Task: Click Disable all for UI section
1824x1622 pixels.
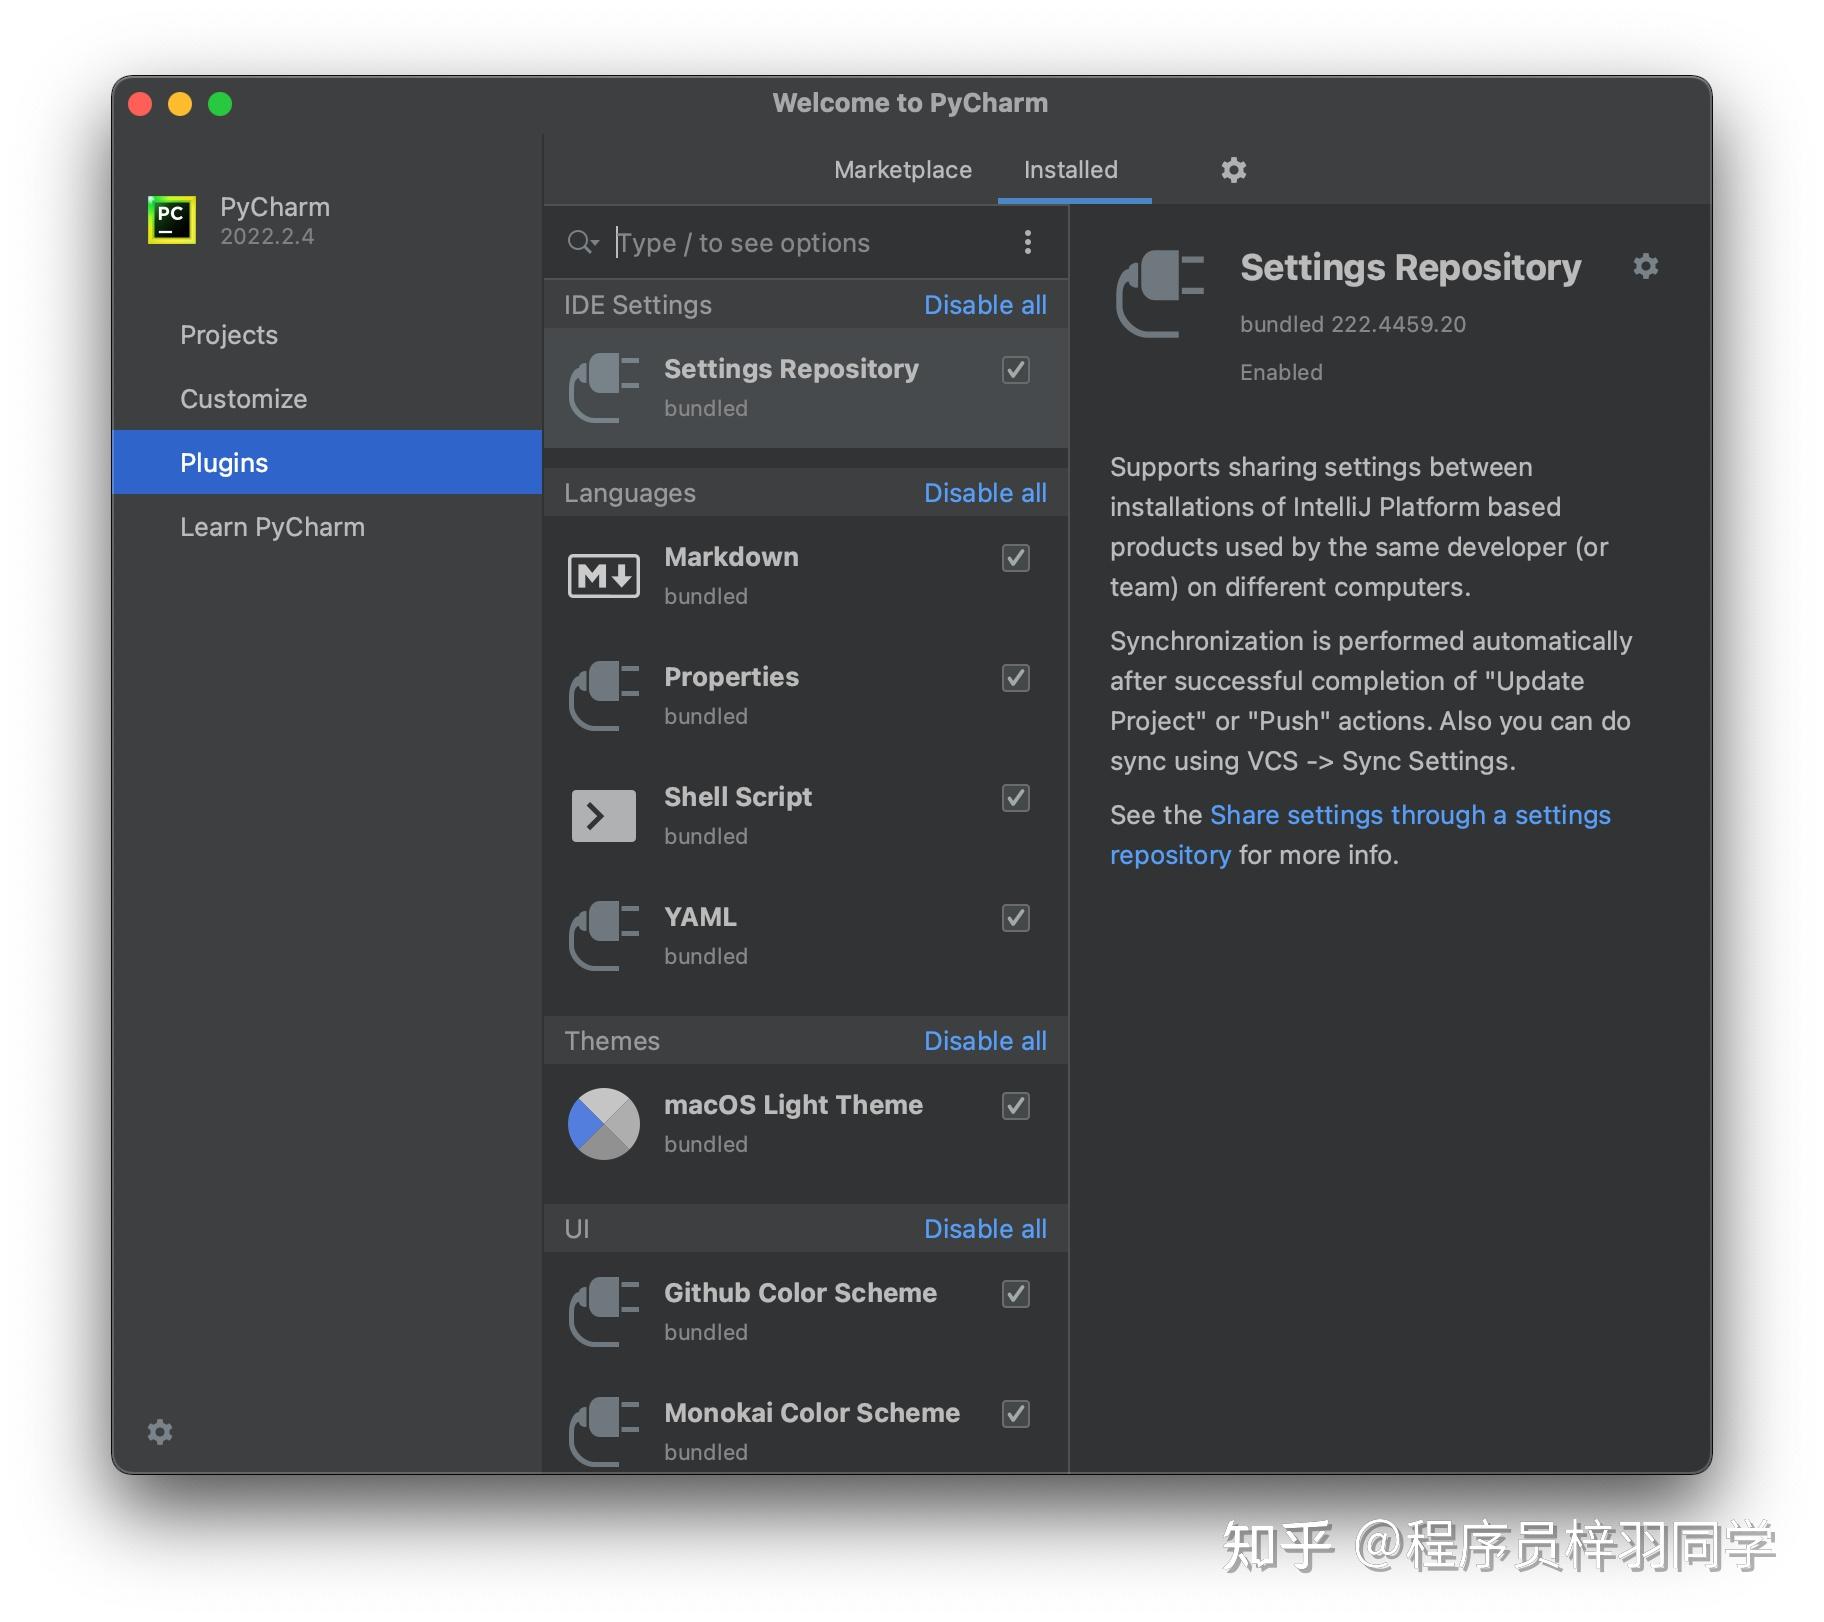Action: click(985, 1229)
